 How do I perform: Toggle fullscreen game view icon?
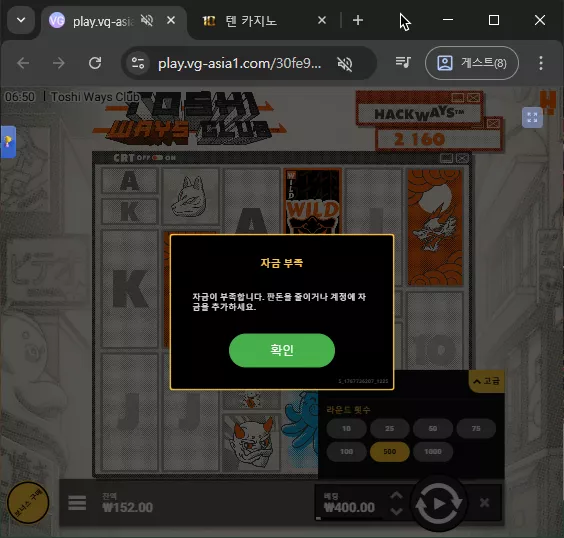tap(532, 117)
